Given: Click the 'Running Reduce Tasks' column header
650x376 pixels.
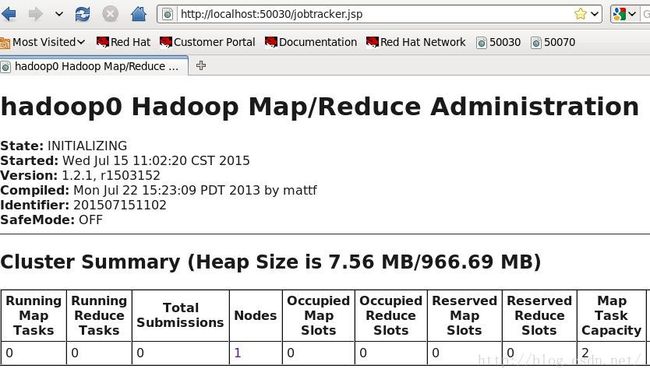Looking at the screenshot, I should [x=99, y=315].
